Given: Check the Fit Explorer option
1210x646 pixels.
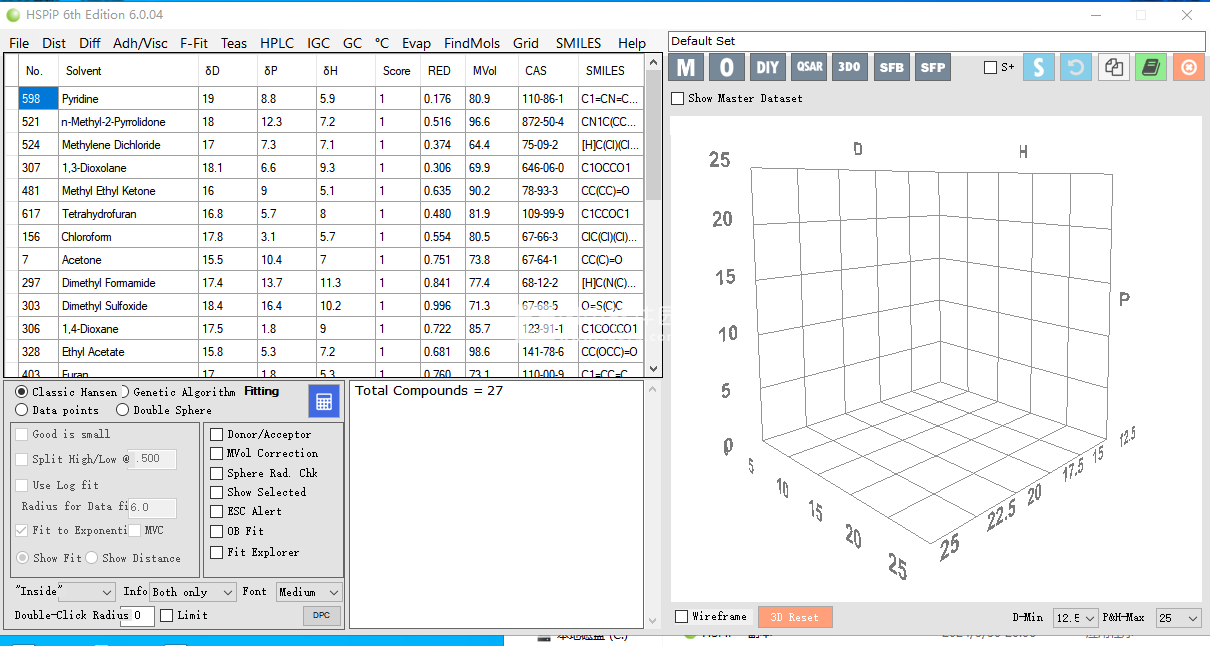Looking at the screenshot, I should tap(216, 552).
